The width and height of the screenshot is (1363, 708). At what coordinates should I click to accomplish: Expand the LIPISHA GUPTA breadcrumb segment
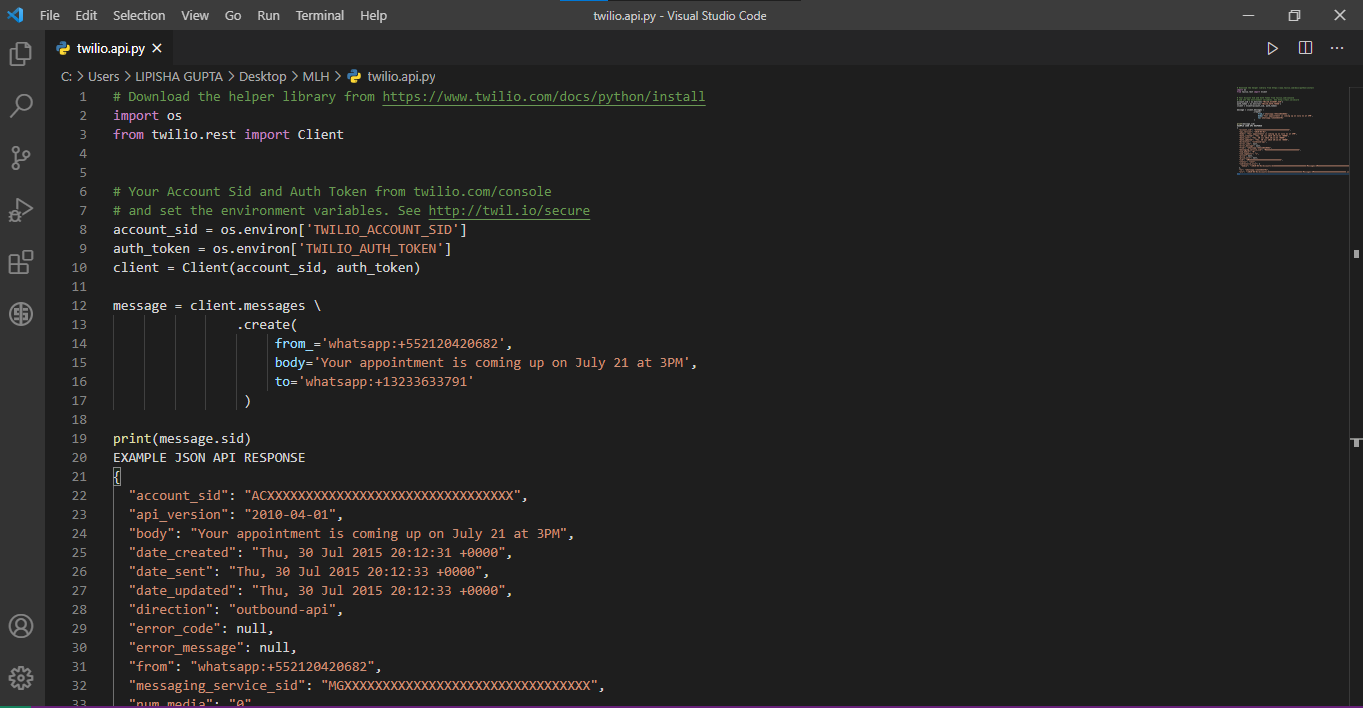(x=178, y=76)
